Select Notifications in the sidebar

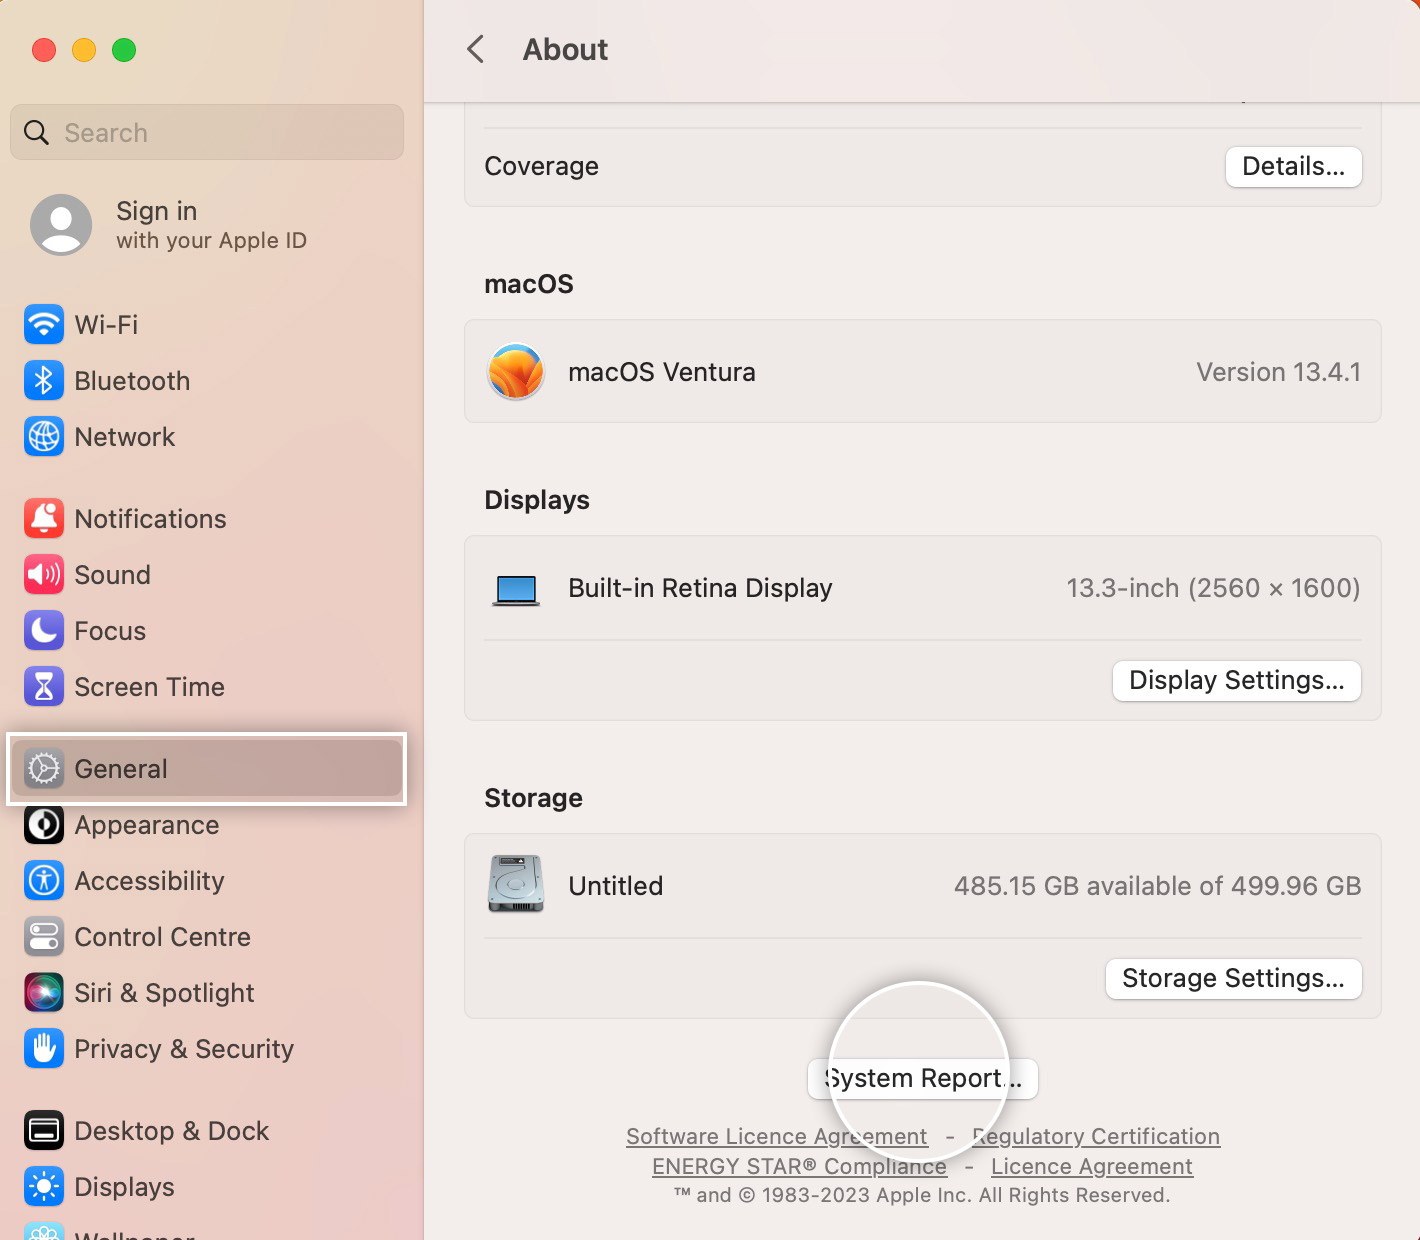[x=207, y=518]
